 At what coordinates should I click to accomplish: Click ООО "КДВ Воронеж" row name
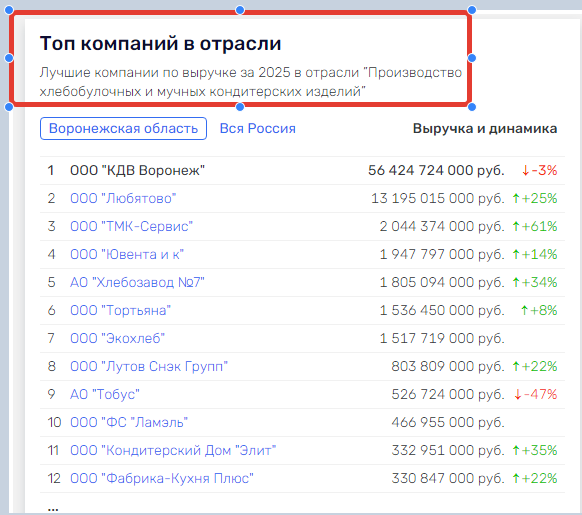(137, 170)
